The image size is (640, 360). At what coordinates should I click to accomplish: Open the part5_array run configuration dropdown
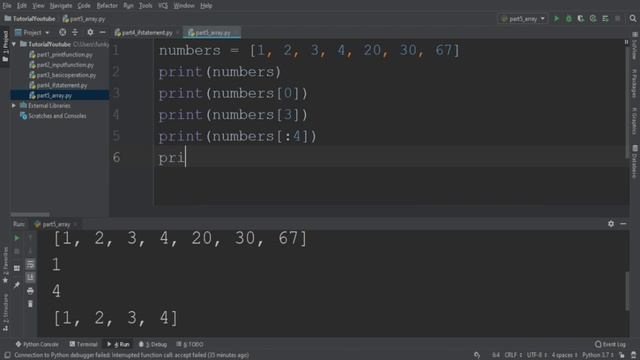point(523,19)
